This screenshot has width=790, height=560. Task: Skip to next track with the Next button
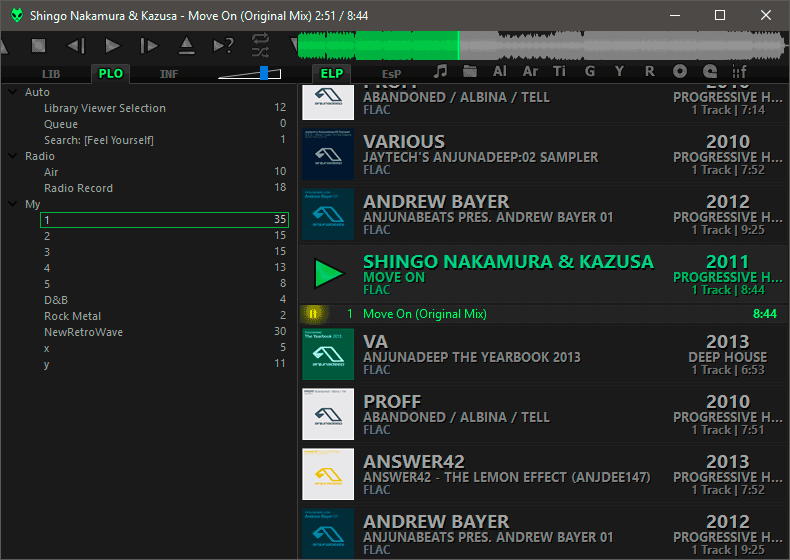(149, 46)
